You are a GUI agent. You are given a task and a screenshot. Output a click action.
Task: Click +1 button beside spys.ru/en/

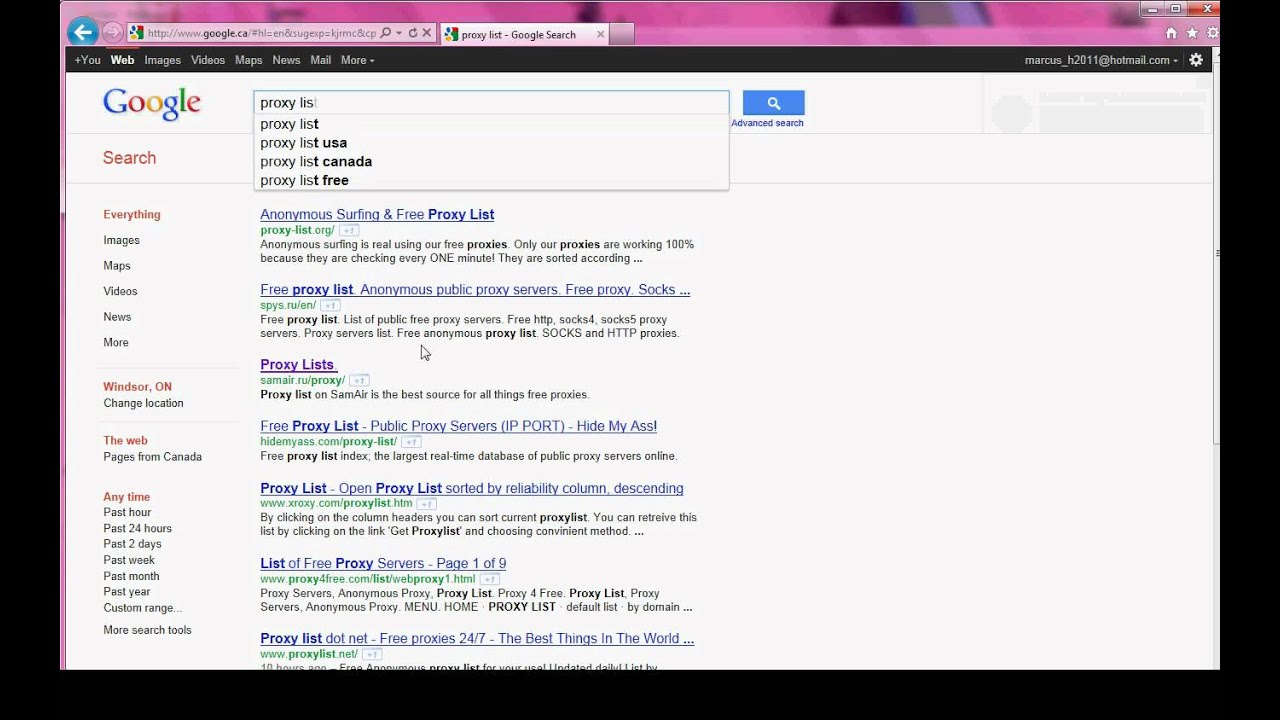(x=330, y=305)
